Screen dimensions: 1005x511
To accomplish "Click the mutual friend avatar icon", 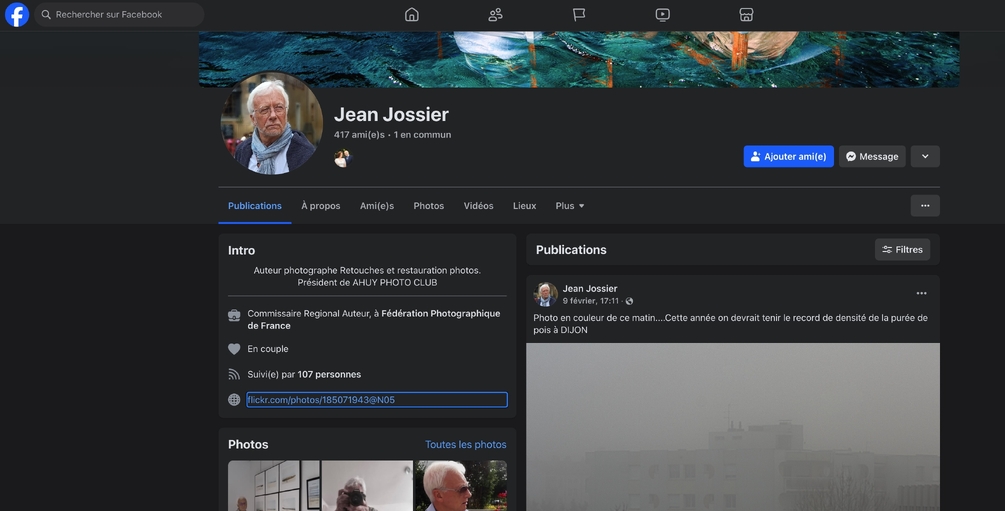I will 342,158.
